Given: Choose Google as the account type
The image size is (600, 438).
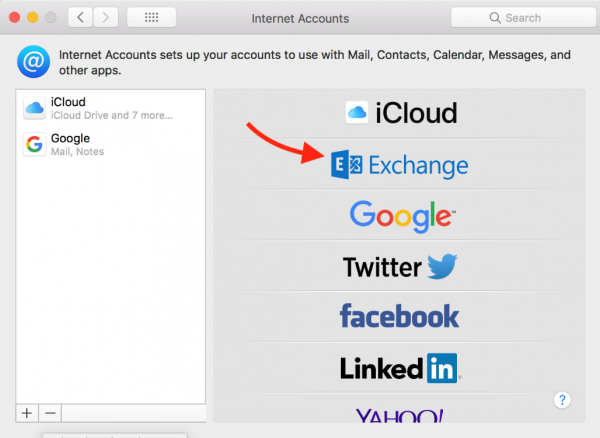Looking at the screenshot, I should [x=399, y=215].
